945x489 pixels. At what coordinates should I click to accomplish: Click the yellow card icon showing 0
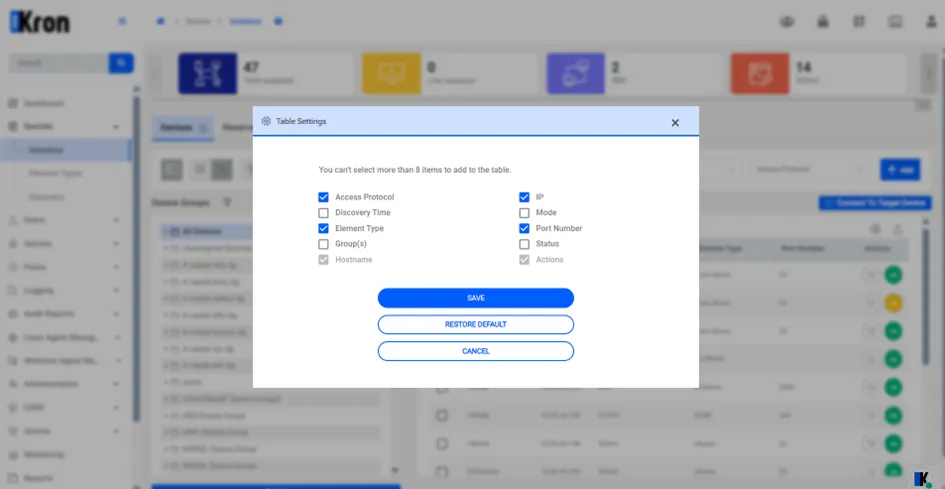tap(392, 74)
